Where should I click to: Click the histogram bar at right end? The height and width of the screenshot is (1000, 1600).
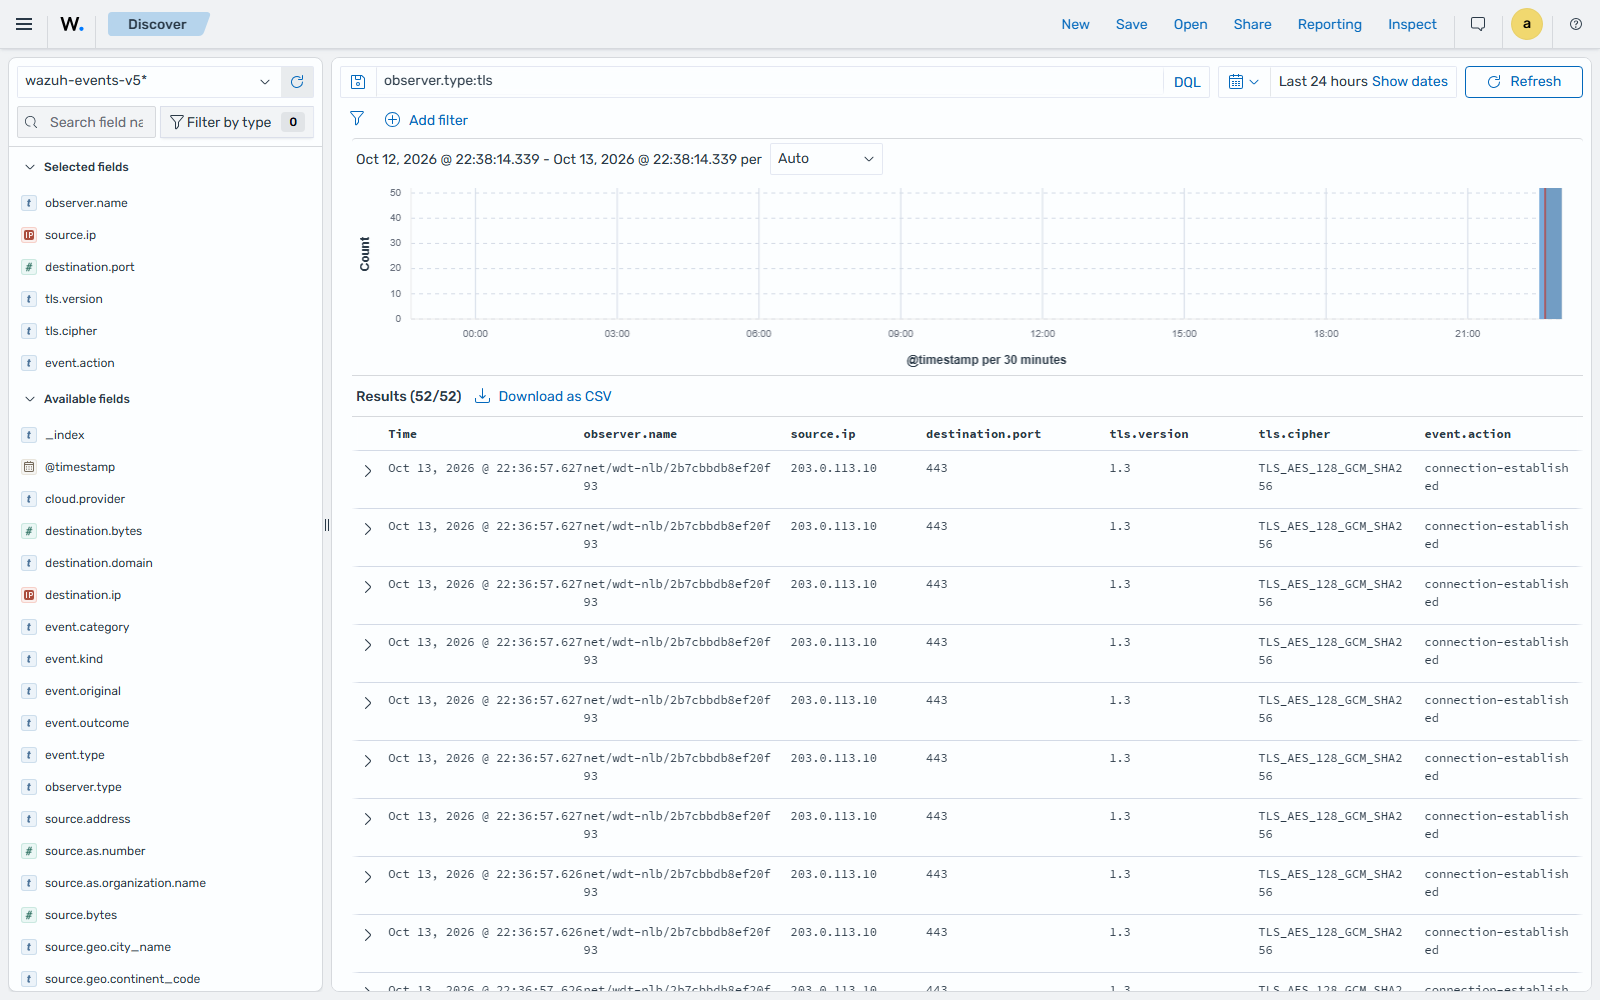(1550, 253)
